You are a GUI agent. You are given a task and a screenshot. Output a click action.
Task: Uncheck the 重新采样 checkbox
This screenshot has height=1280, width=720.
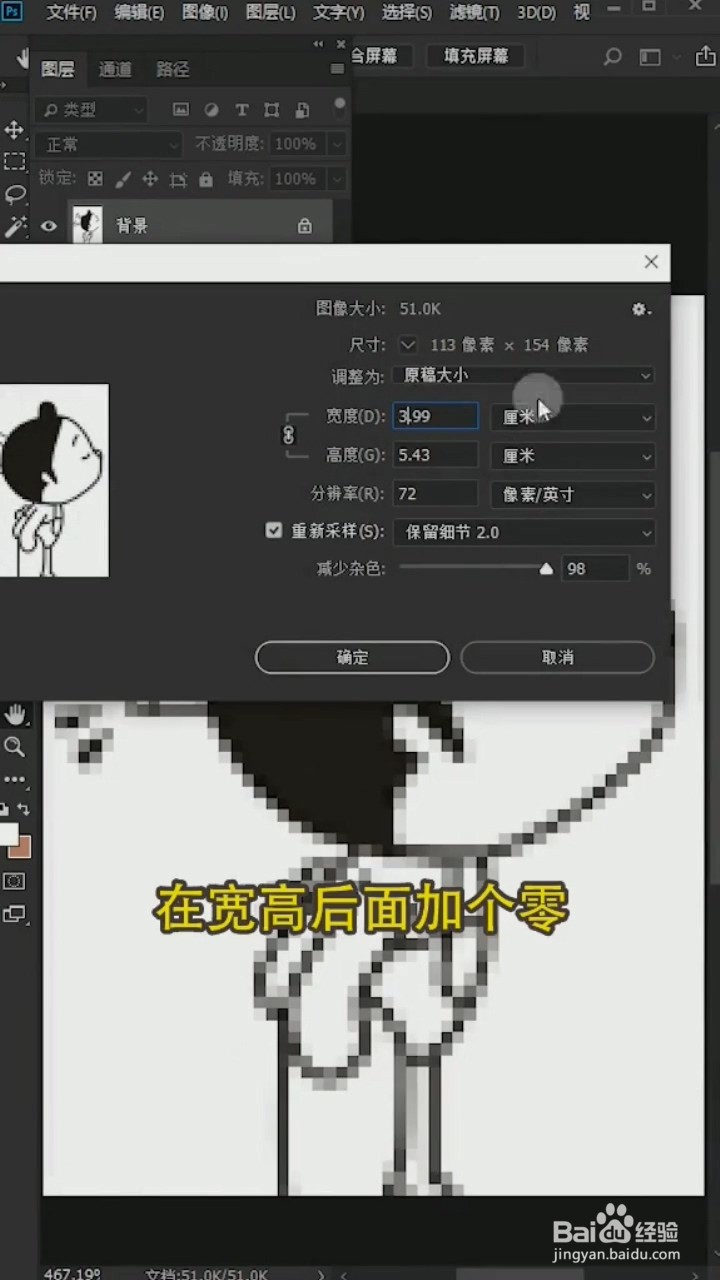273,531
